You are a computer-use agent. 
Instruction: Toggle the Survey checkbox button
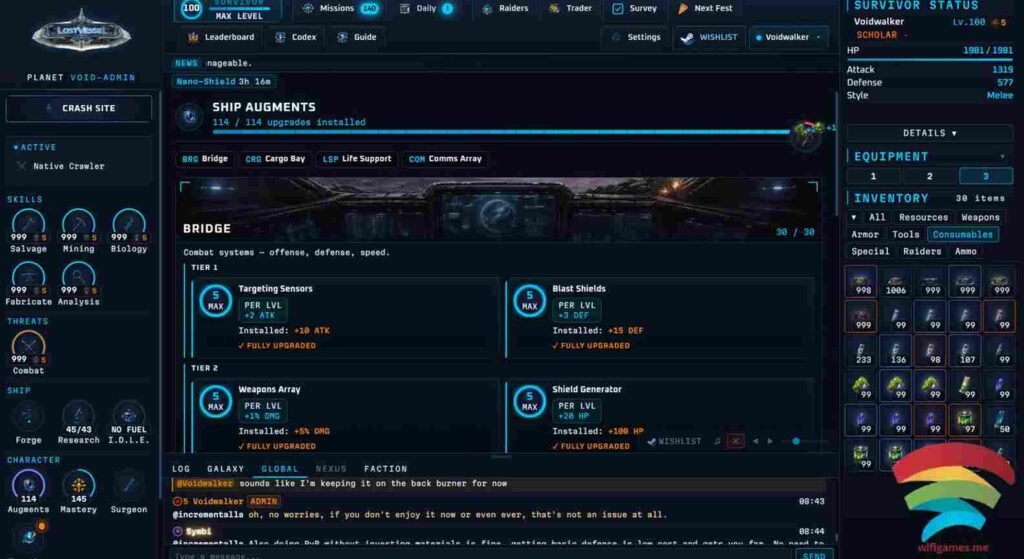[x=634, y=8]
